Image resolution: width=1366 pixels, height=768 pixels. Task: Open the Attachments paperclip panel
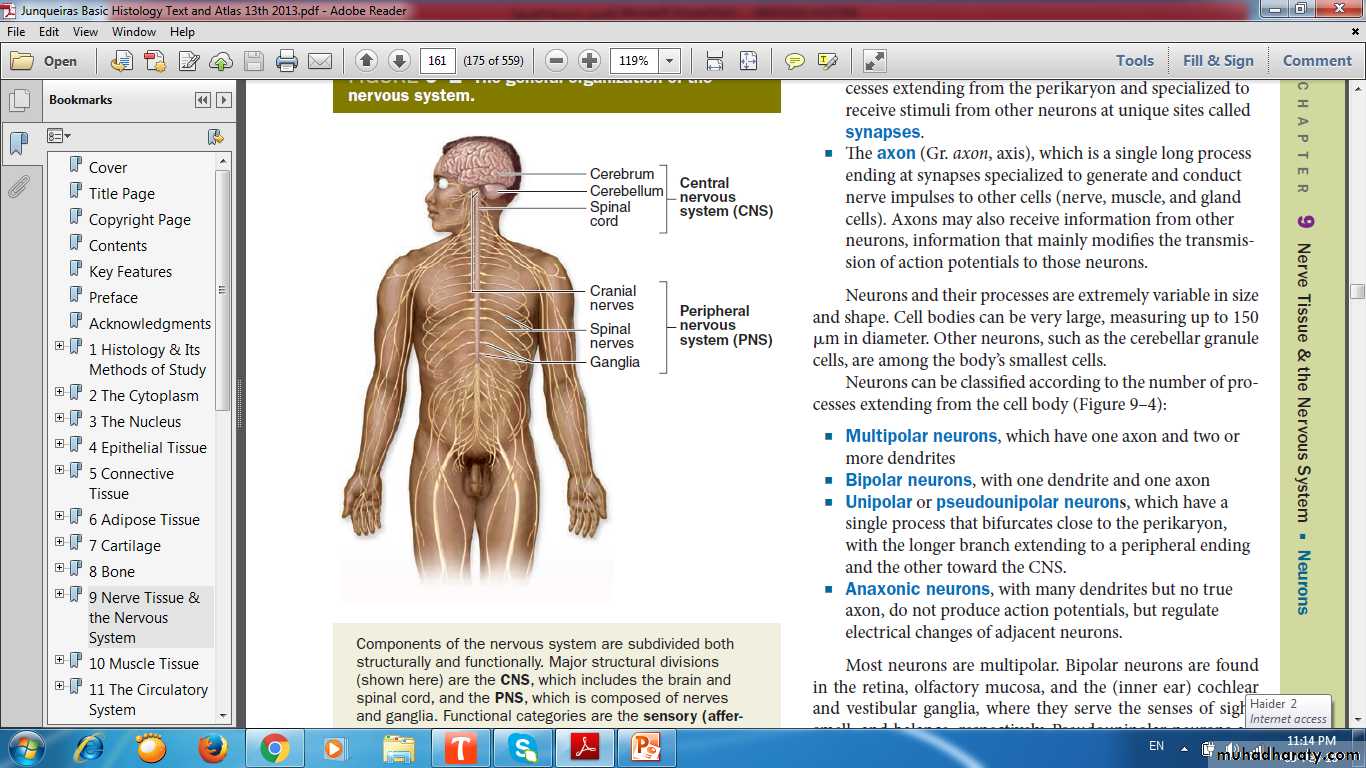point(18,186)
